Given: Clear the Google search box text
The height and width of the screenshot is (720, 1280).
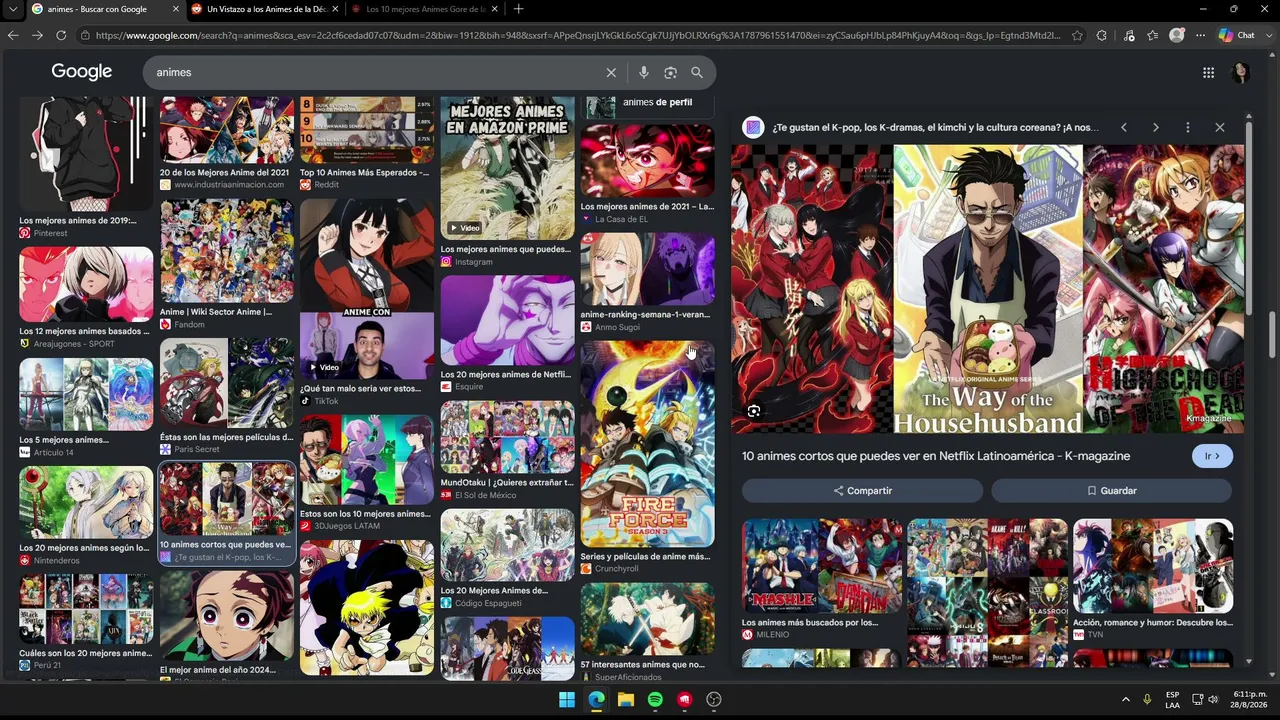Looking at the screenshot, I should pos(611,72).
